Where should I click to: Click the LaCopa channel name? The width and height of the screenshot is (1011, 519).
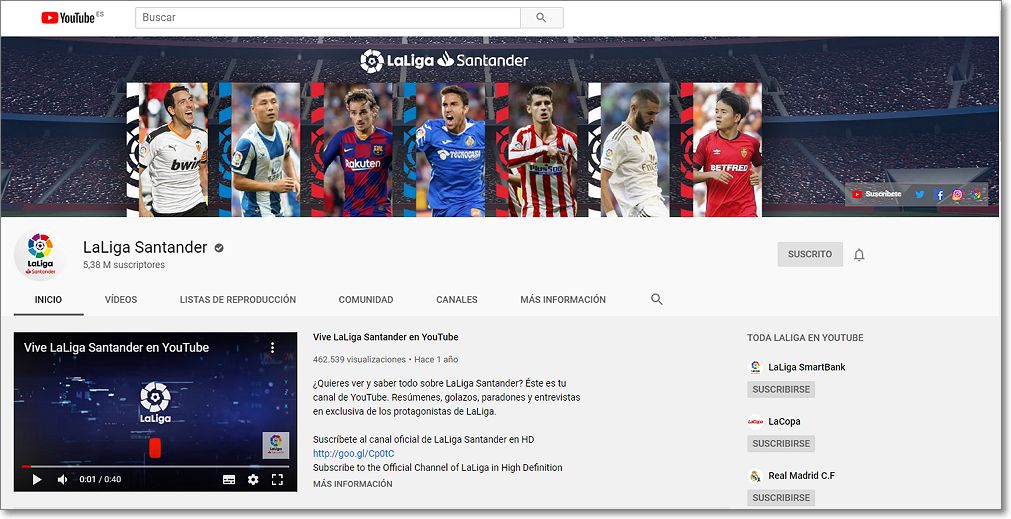784,421
